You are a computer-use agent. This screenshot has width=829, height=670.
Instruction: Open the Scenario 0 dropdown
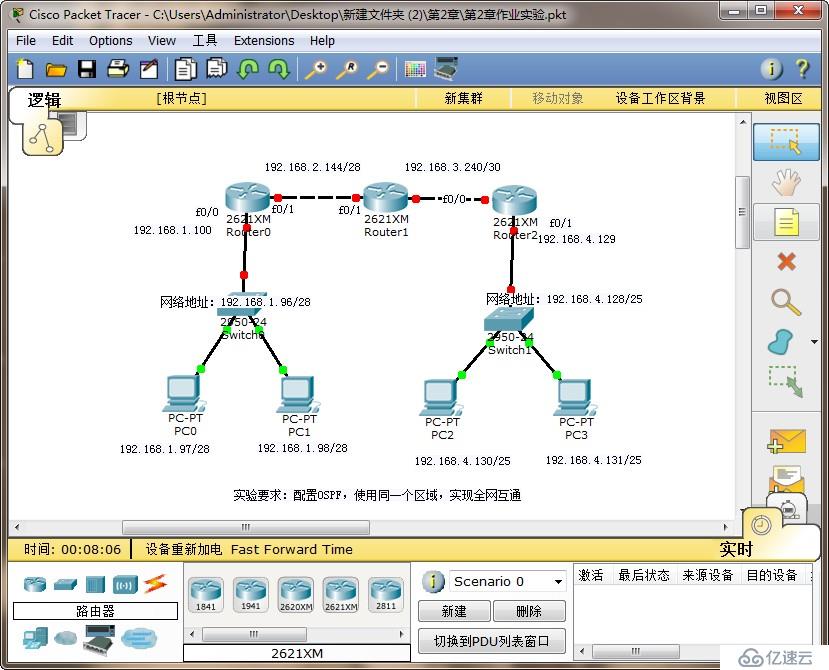(506, 581)
